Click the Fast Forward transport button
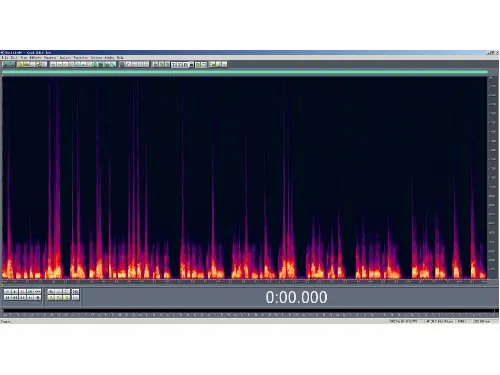The width and height of the screenshot is (500, 375). pos(23,297)
